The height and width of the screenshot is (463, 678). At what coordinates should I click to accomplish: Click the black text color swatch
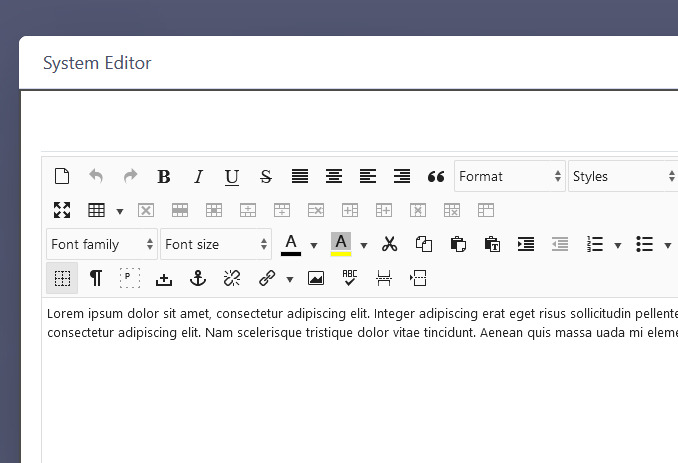[291, 244]
